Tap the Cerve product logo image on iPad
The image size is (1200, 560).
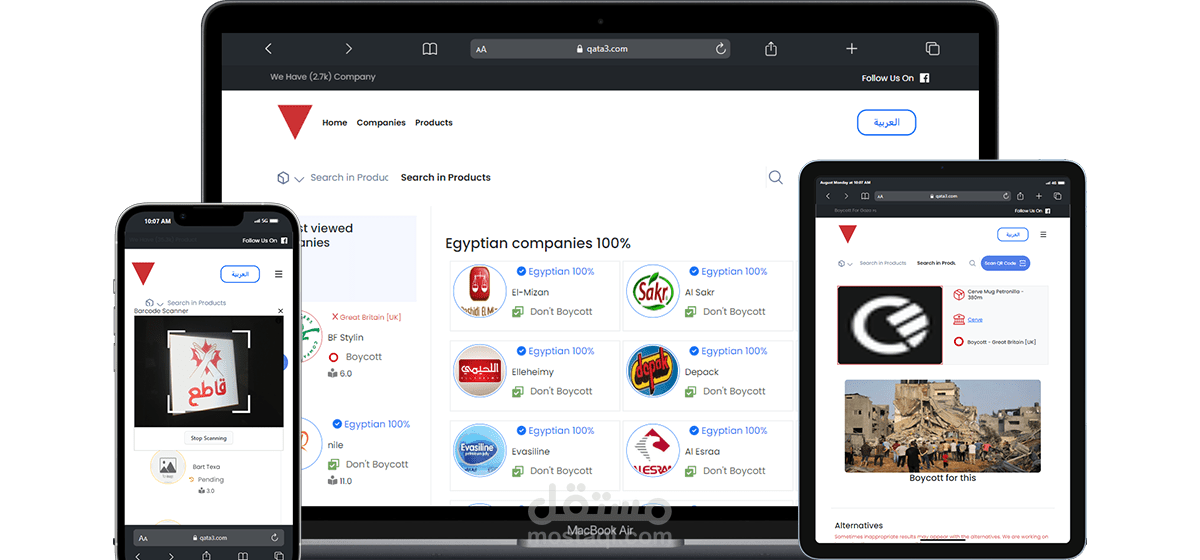[889, 325]
